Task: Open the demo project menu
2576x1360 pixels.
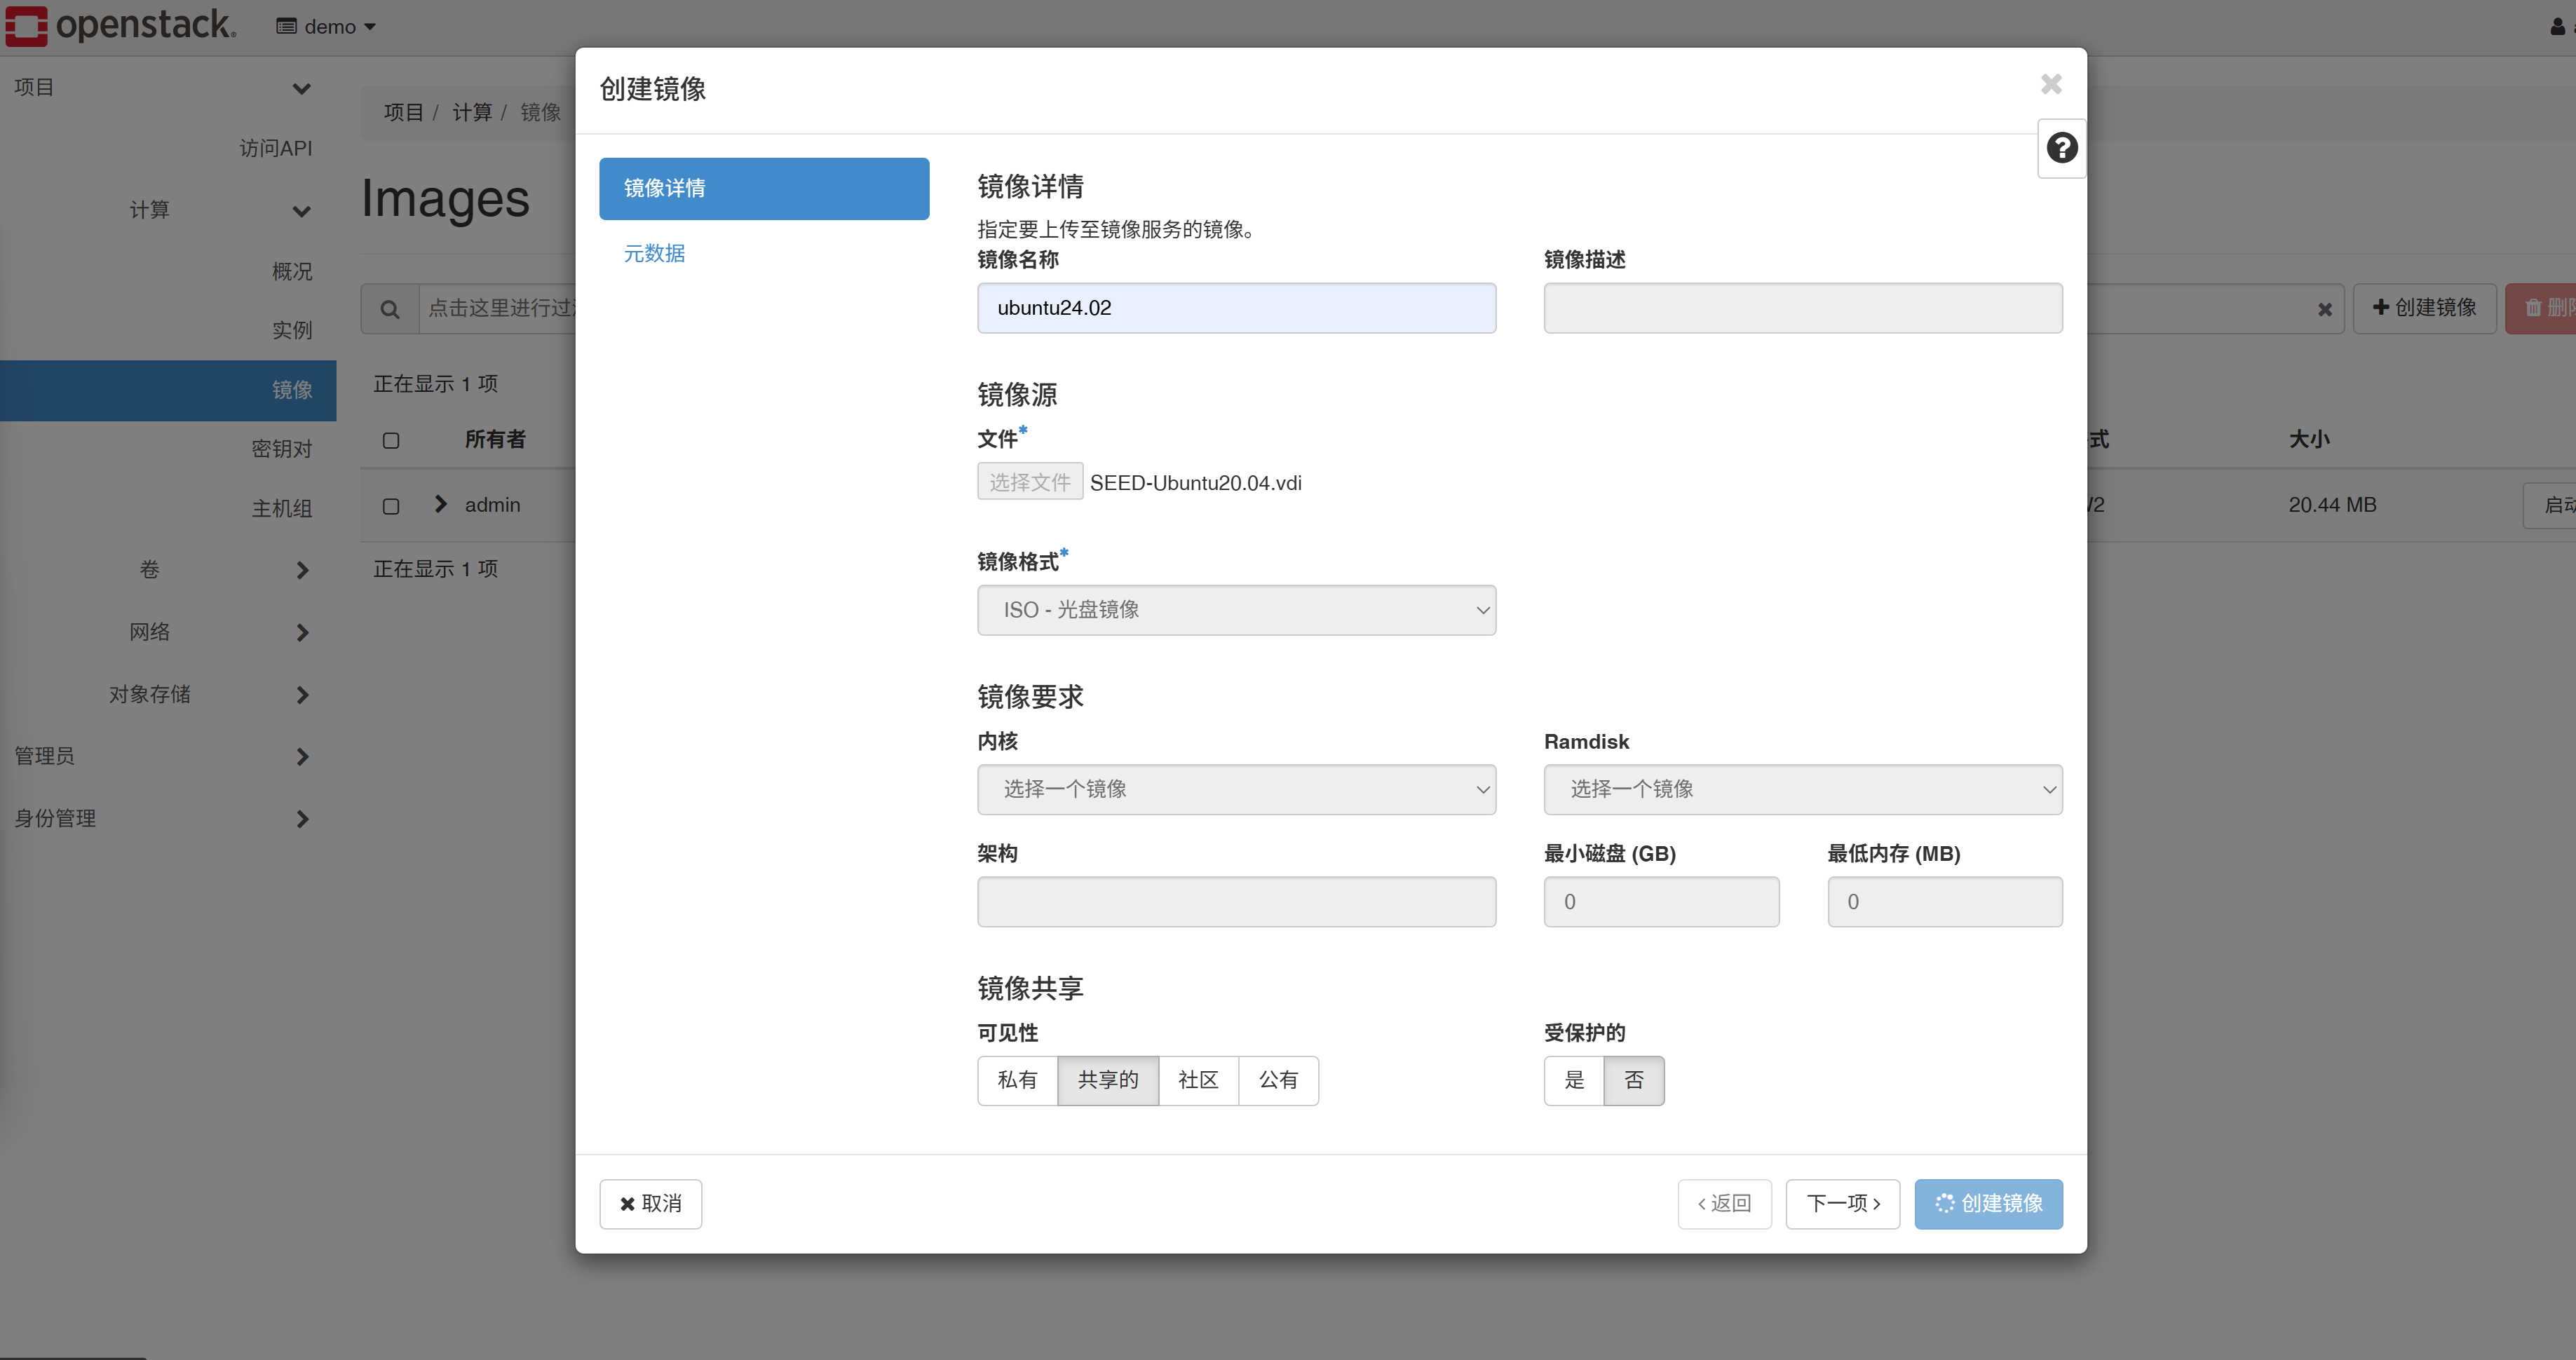Action: pyautogui.click(x=327, y=27)
